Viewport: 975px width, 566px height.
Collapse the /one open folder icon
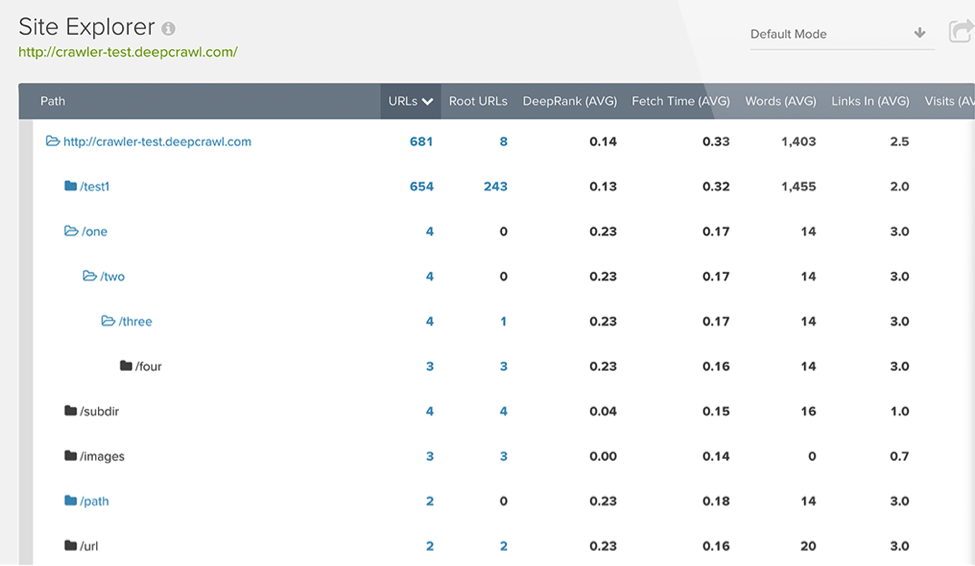[72, 231]
